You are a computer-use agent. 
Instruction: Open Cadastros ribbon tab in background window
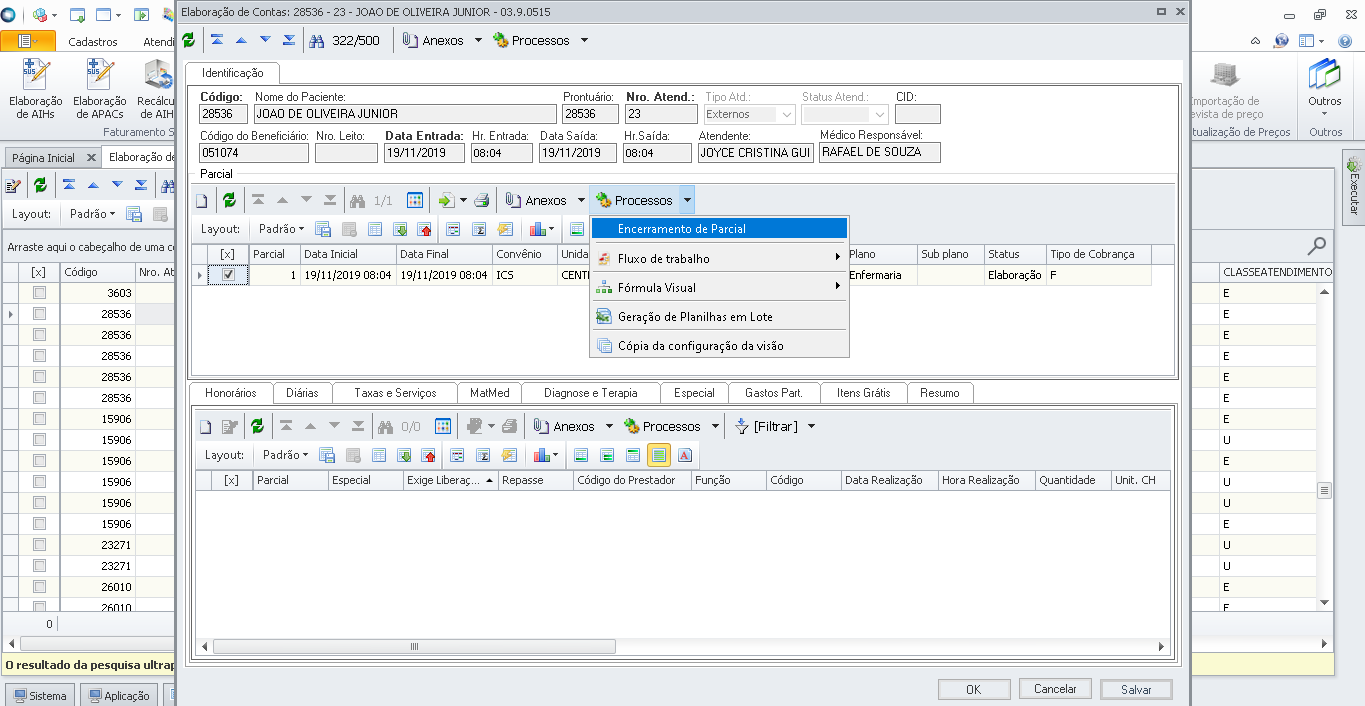(x=92, y=42)
